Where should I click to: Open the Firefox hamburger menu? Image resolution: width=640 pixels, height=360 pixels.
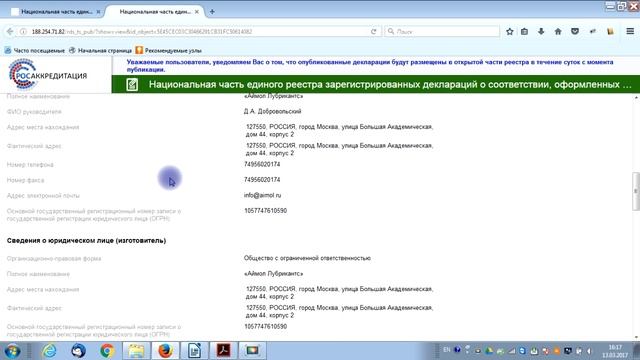(630, 31)
